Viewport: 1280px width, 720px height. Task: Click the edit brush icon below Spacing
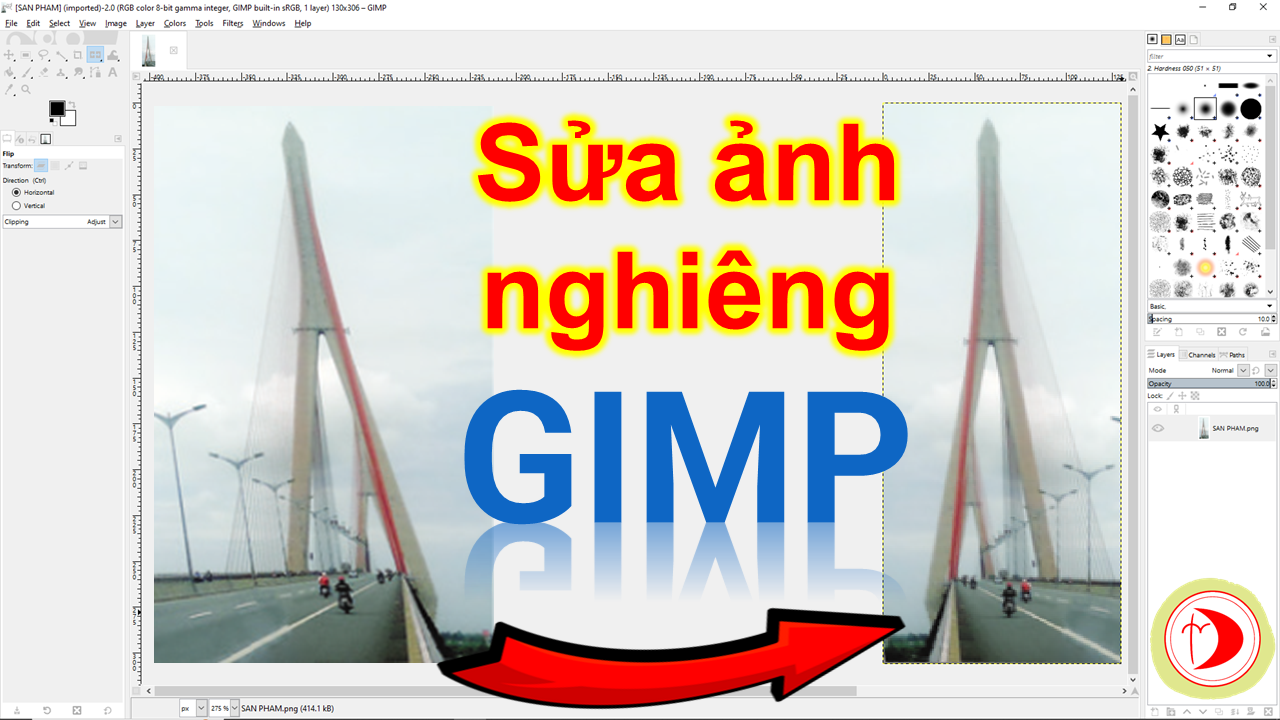click(1157, 332)
